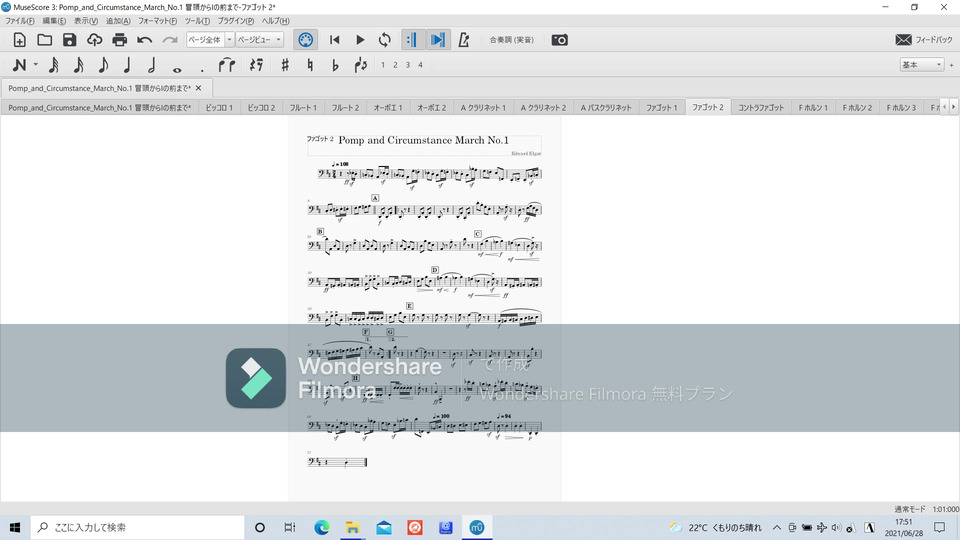This screenshot has width=960, height=540.
Task: Switch to the A クラリネット 1 part tab
Action: (483, 108)
